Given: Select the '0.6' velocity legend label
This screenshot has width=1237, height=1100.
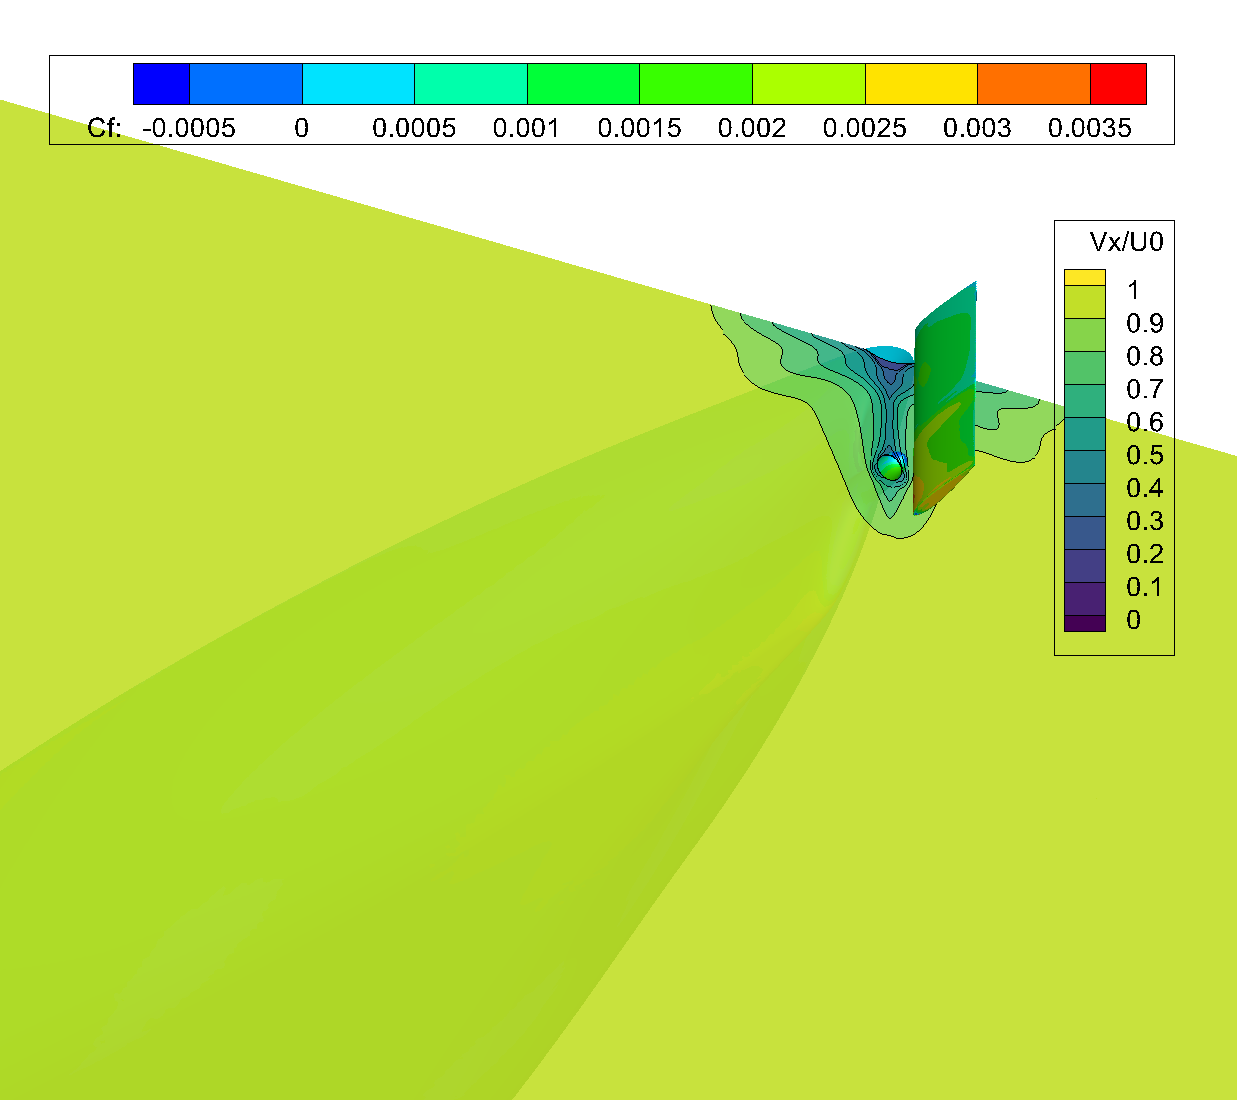Looking at the screenshot, I should [1145, 422].
